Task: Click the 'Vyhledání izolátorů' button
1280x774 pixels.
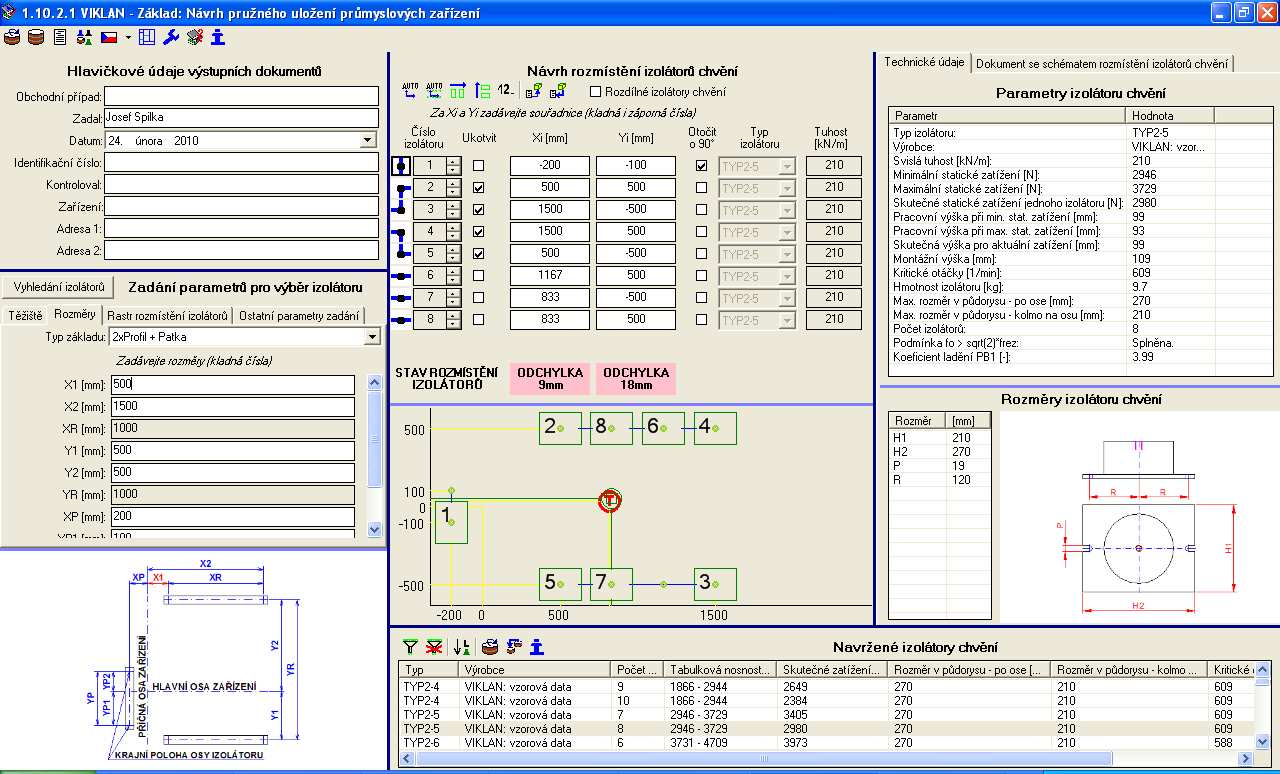Action: (x=59, y=287)
